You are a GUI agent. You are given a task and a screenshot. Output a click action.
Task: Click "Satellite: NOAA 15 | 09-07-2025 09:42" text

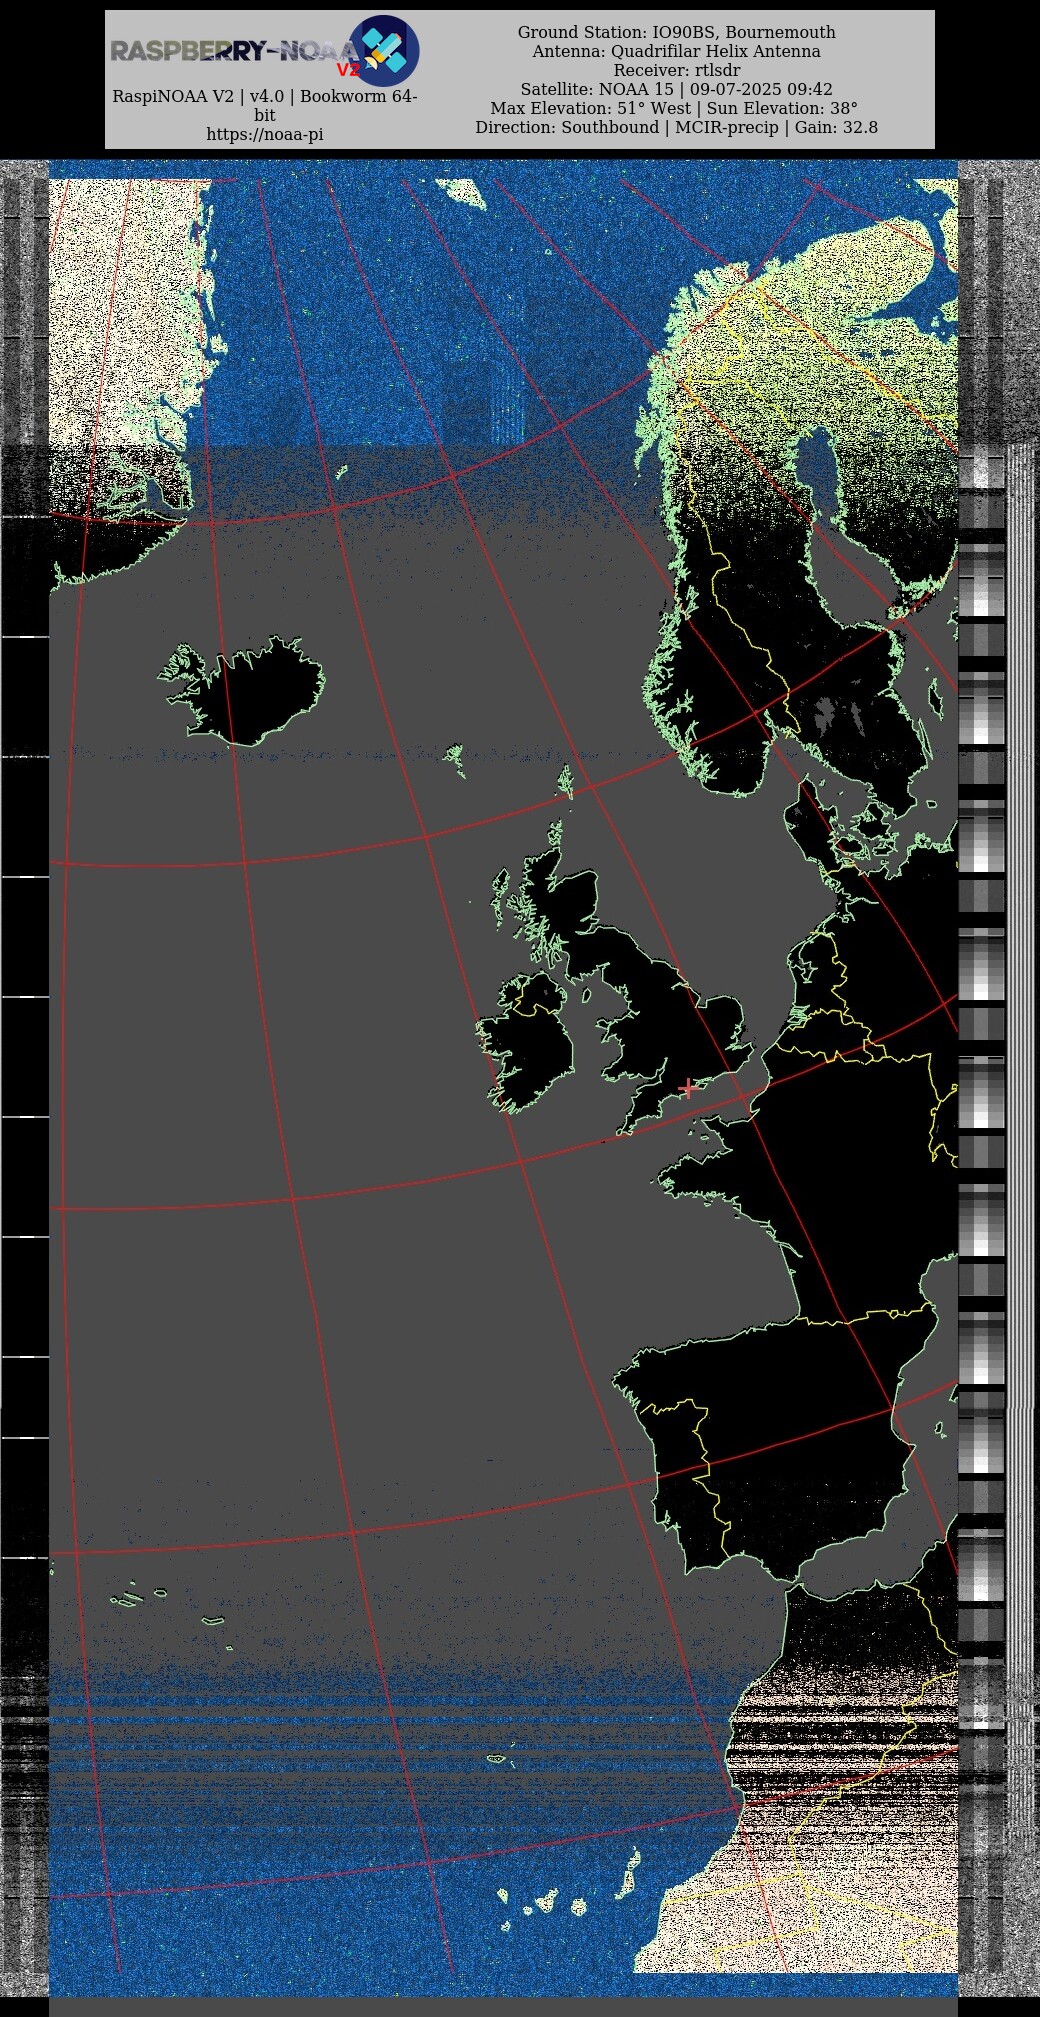click(677, 89)
